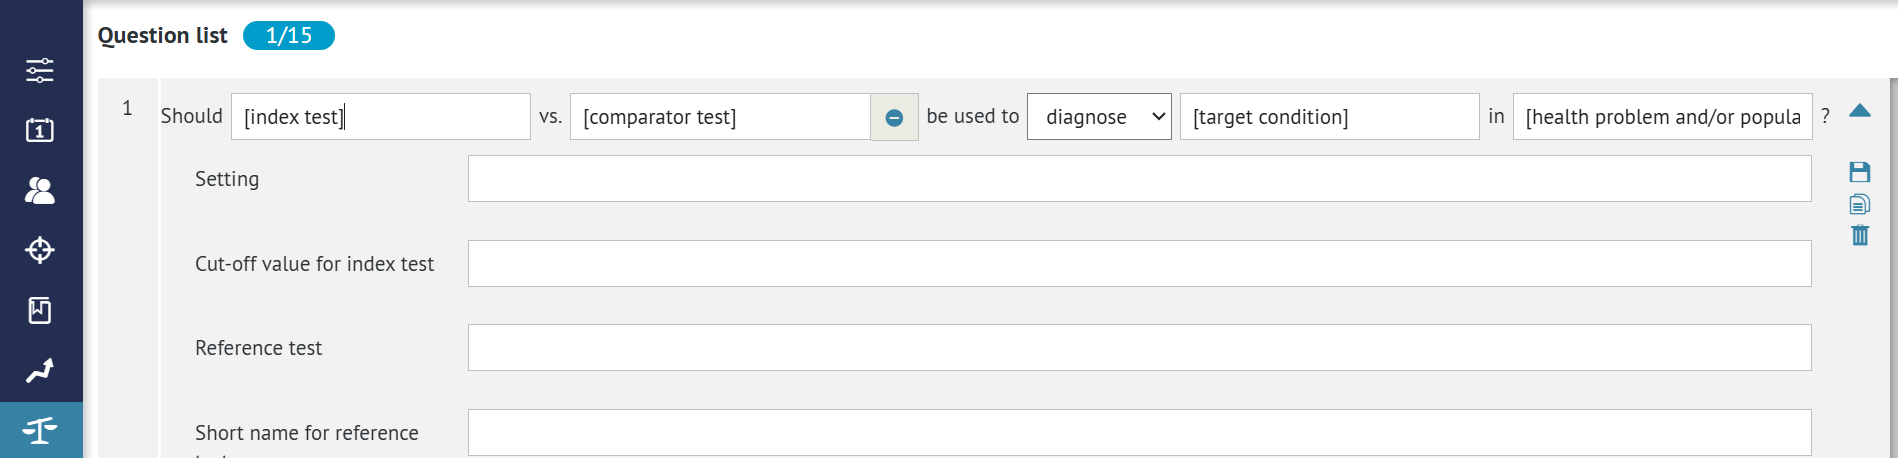Open the diagnose dropdown
This screenshot has width=1898, height=458.
pos(1099,117)
